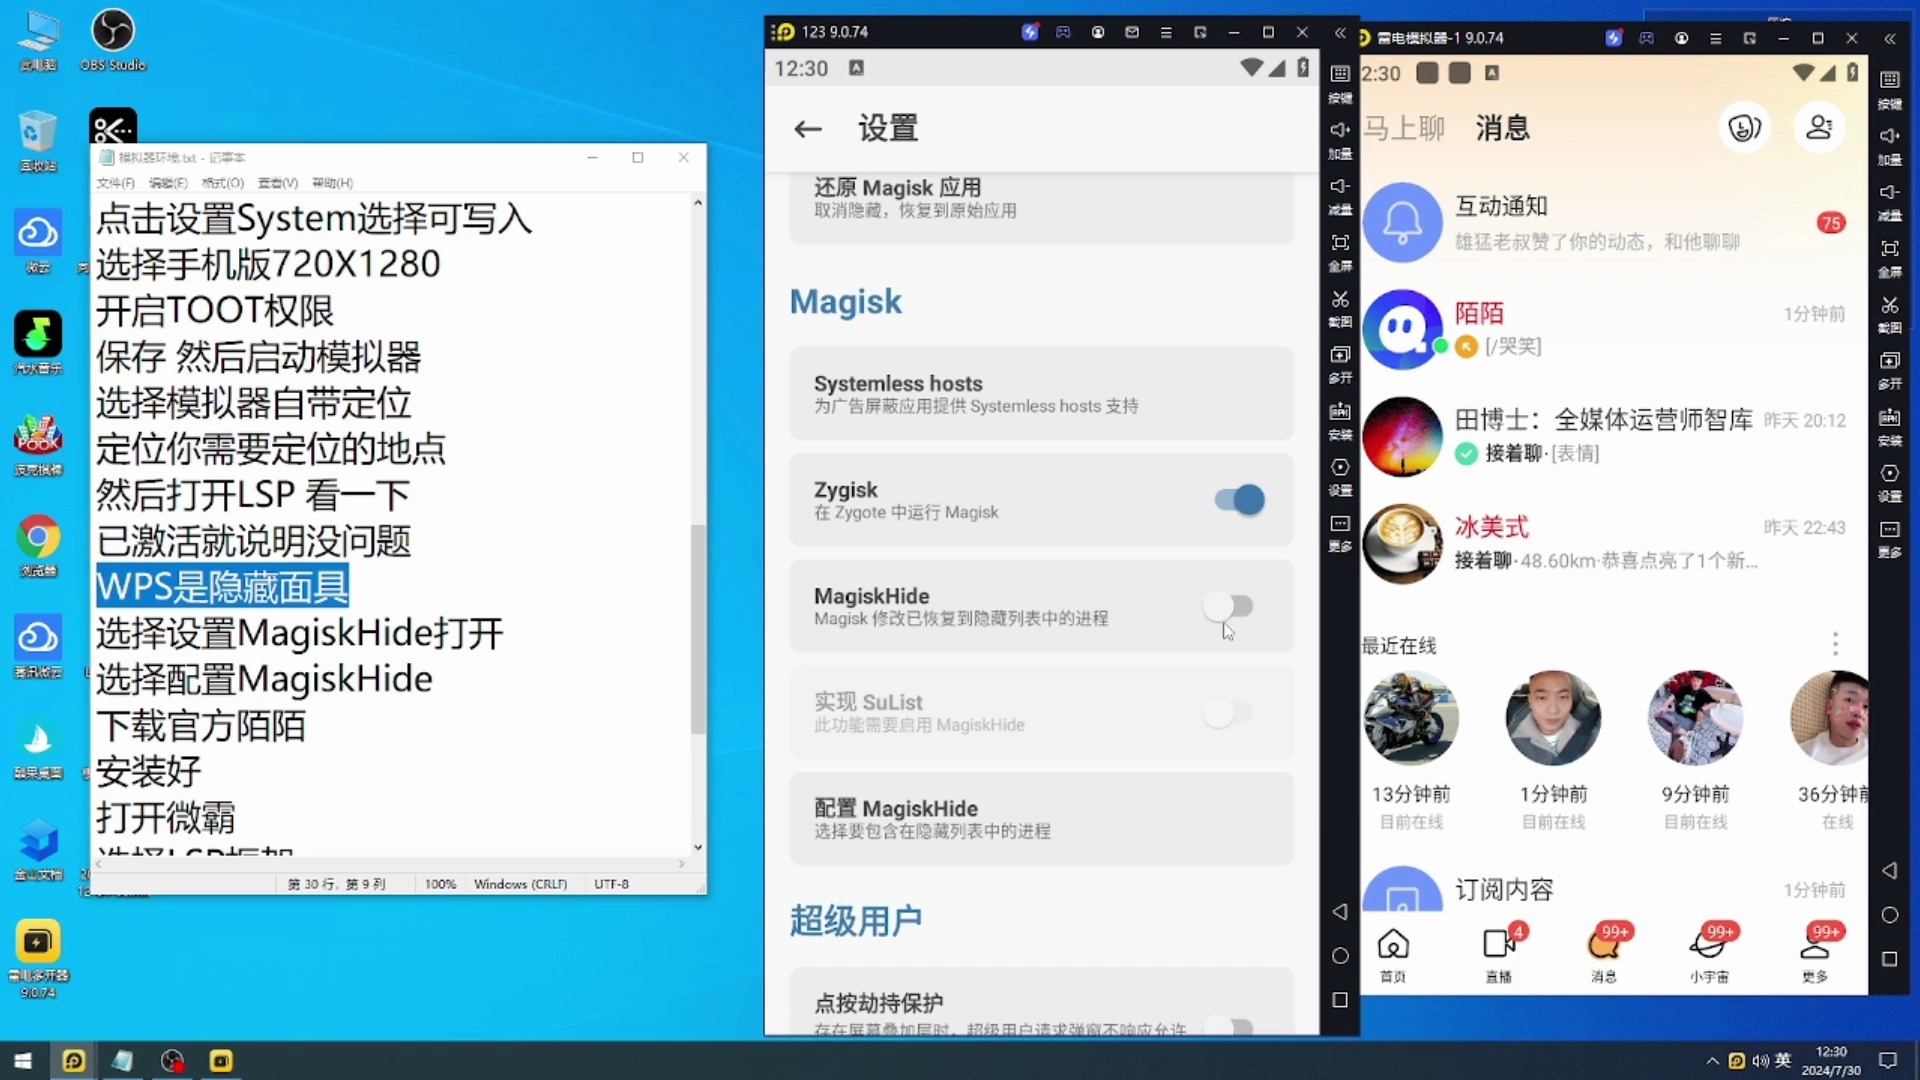
Task: Switch to 马上聊 tab in Momo
Action: pyautogui.click(x=1404, y=128)
